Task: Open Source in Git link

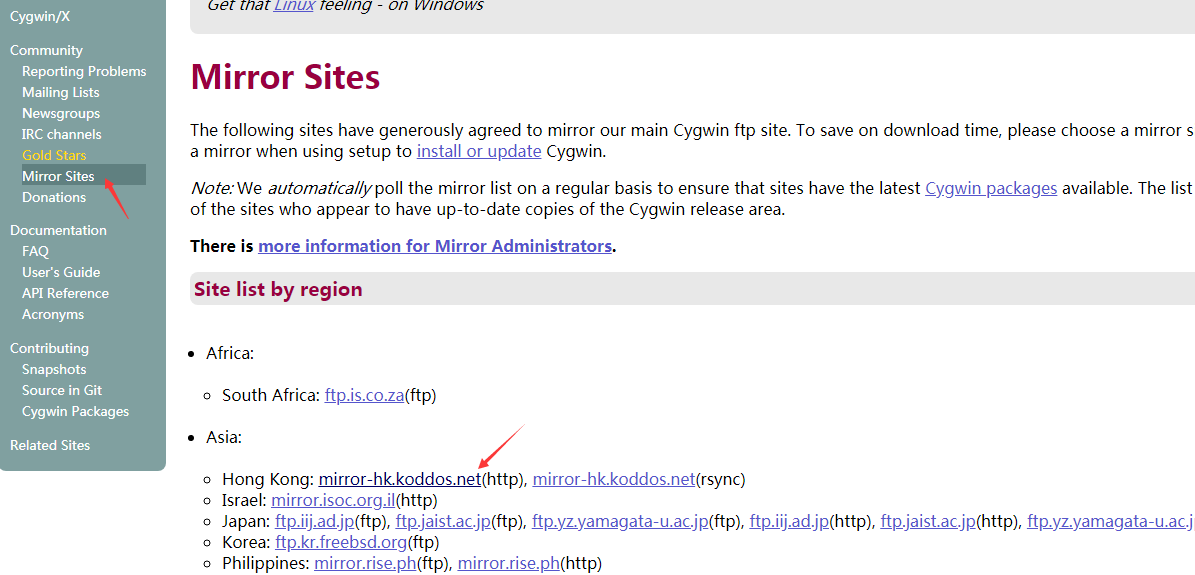Action: [62, 390]
